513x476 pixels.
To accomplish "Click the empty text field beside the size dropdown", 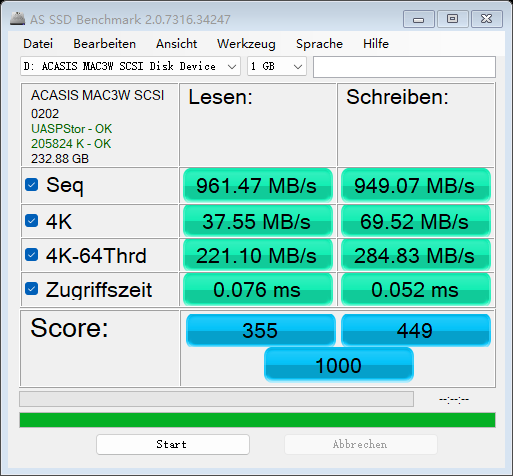I will [404, 67].
